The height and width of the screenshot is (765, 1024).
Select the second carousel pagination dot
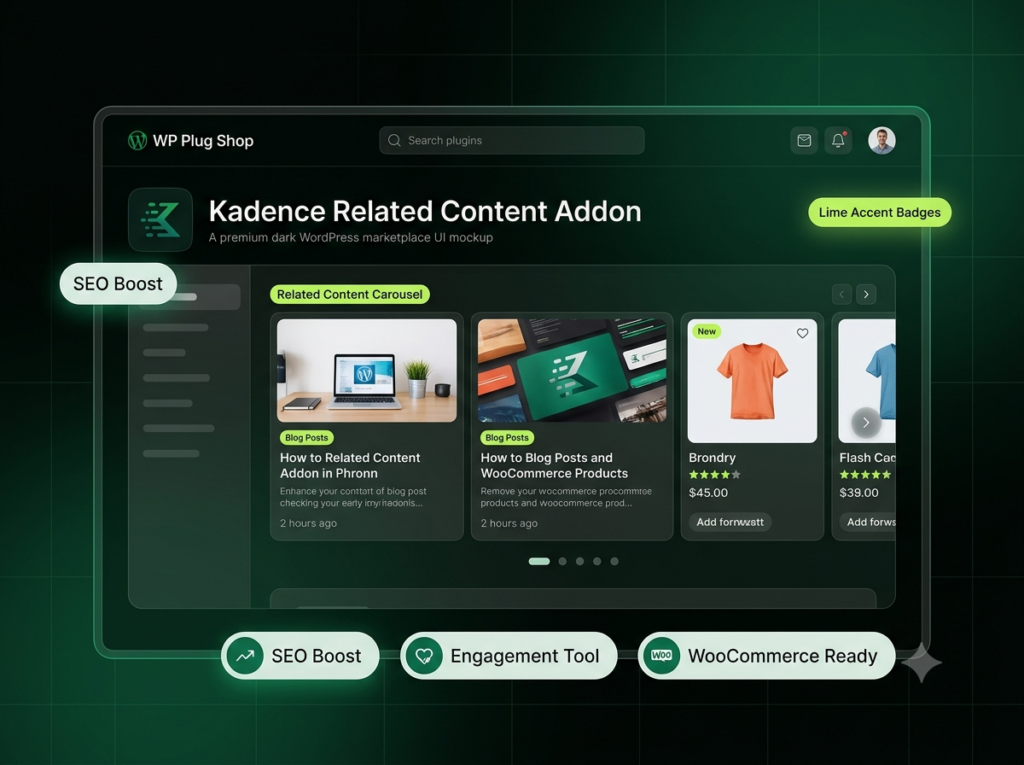tap(563, 561)
